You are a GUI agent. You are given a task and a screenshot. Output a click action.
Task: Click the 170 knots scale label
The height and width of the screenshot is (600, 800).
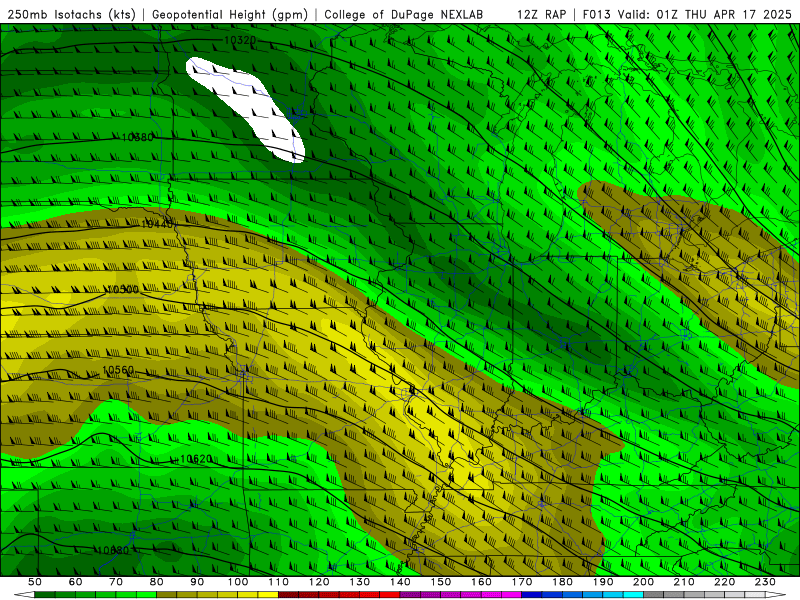(522, 582)
